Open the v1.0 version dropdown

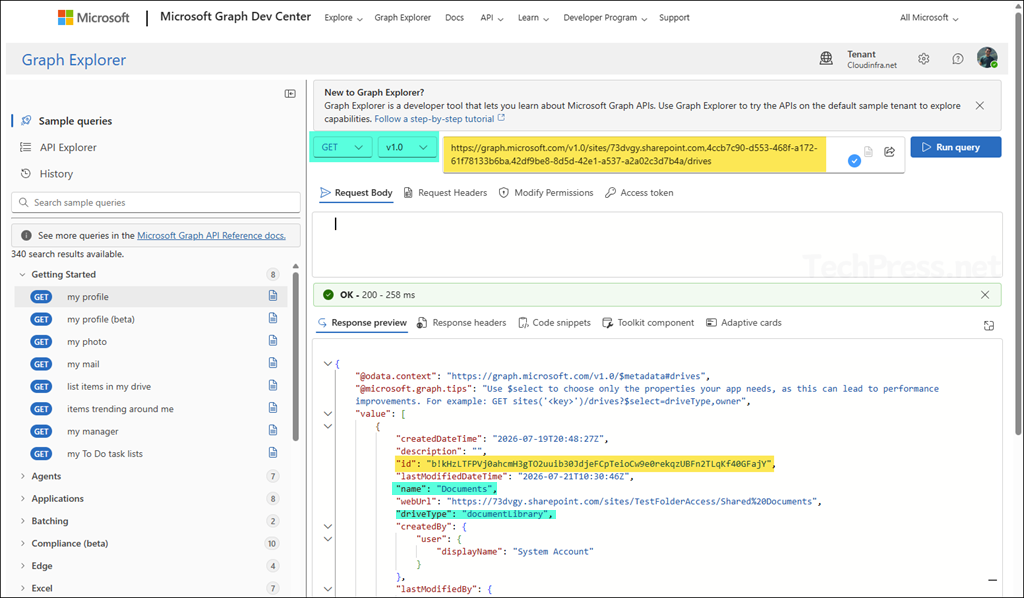(406, 148)
